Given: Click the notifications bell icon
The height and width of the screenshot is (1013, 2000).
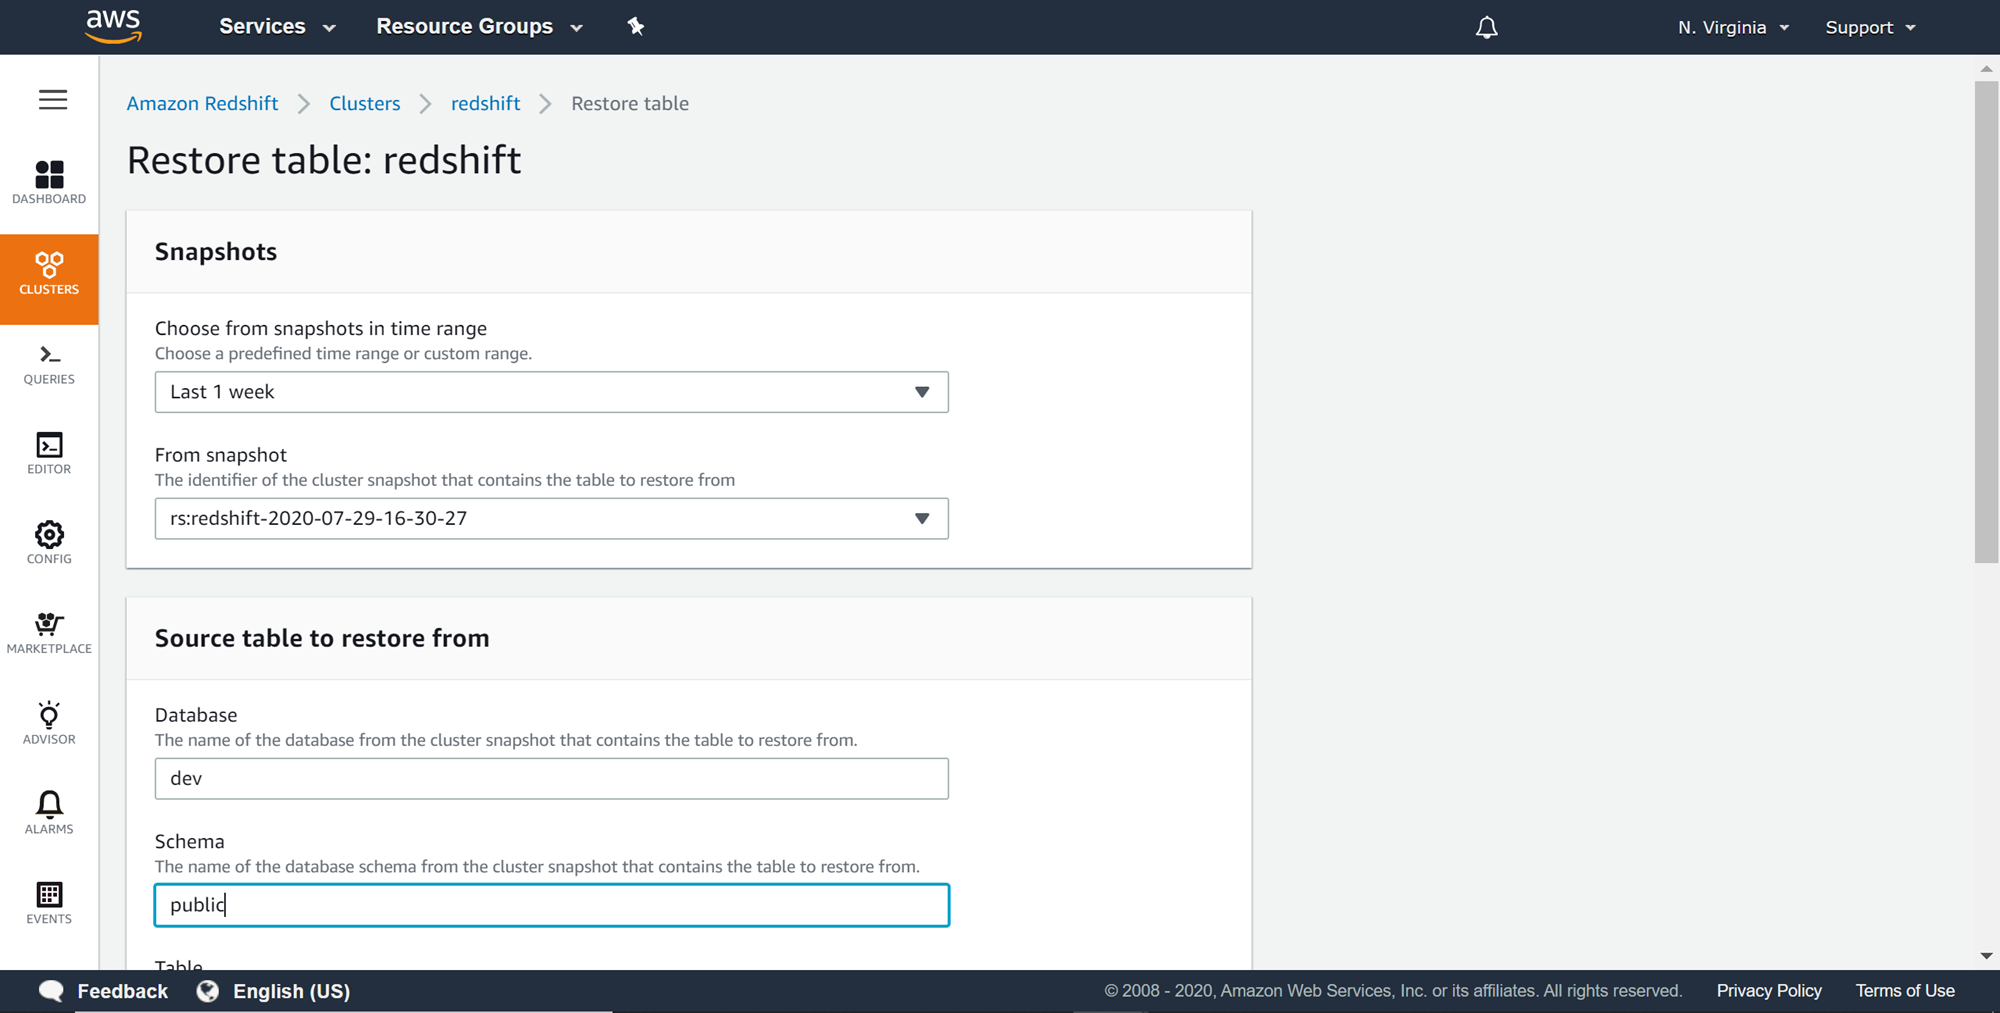Looking at the screenshot, I should pos(1486,27).
